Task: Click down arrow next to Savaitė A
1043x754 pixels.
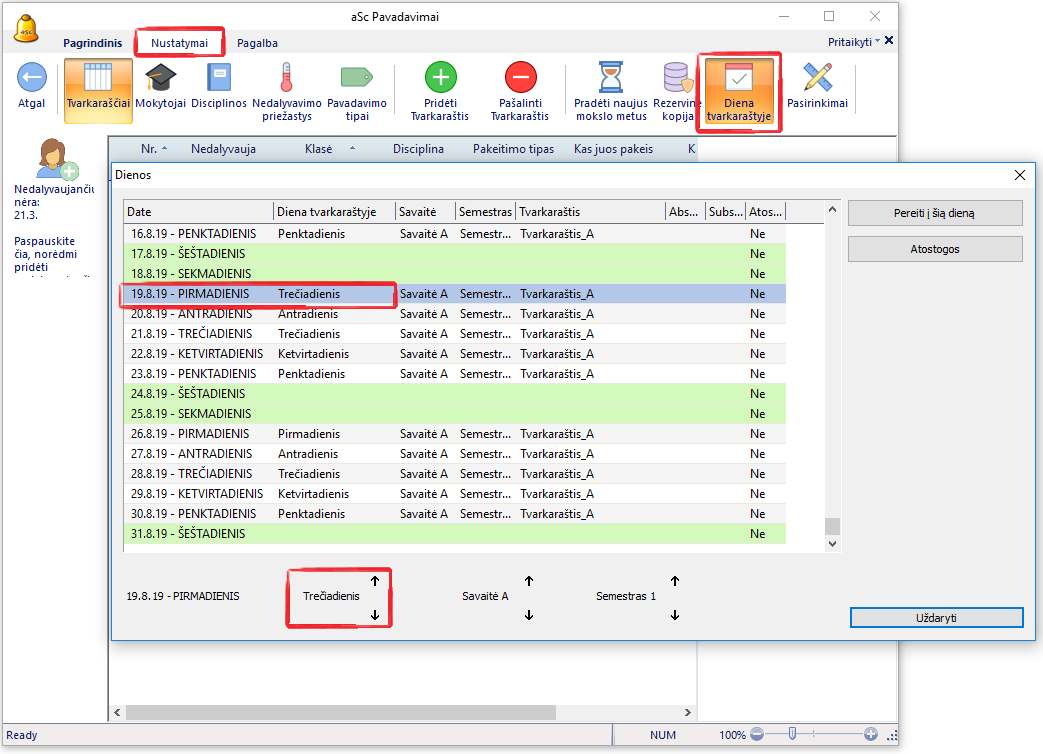Action: click(529, 615)
